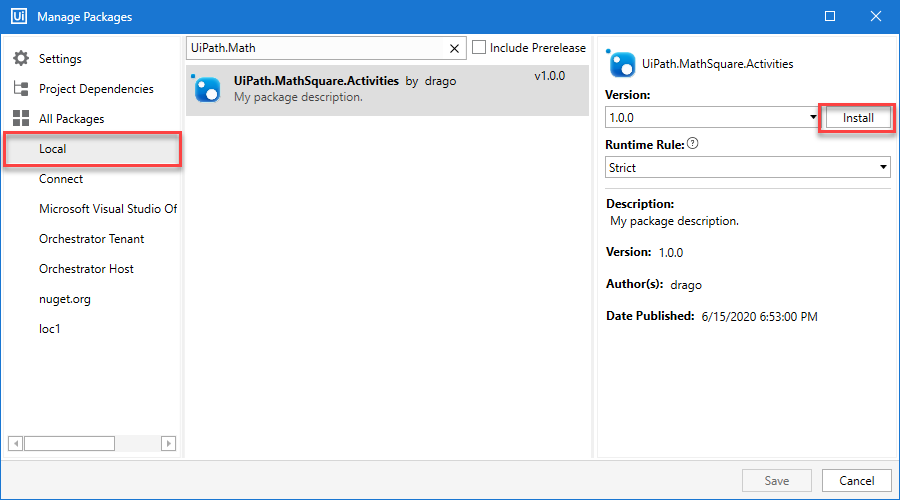Toggle the Include Prerelease checkbox
The height and width of the screenshot is (500, 900).
(479, 47)
